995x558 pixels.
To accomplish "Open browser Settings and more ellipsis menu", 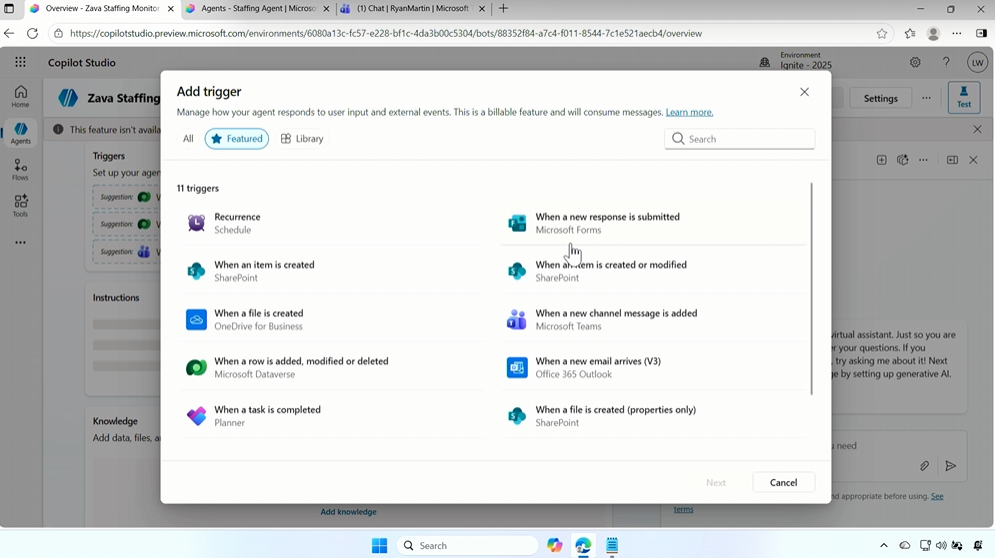I will 957,34.
